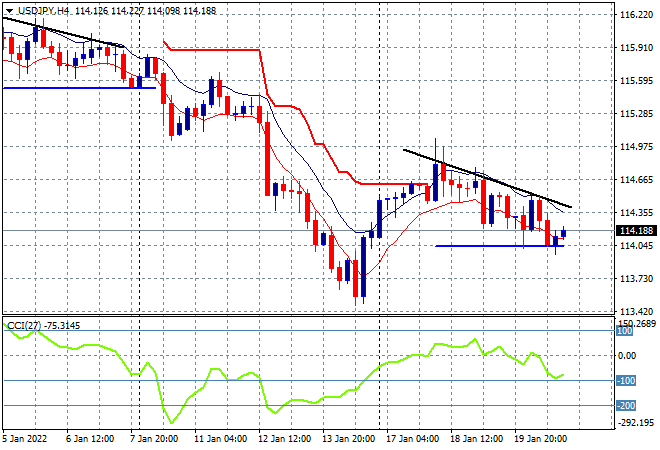Click the 115.595 price axis label
The width and height of the screenshot is (660, 450).
[636, 80]
